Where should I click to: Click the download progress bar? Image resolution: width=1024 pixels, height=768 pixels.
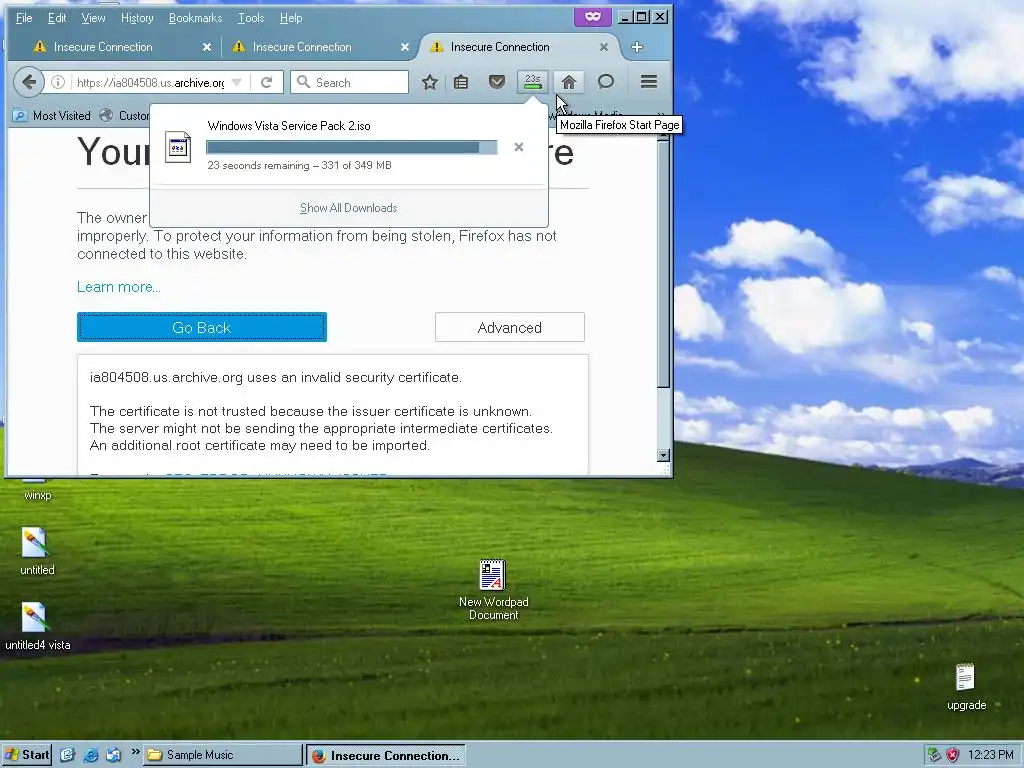click(x=351, y=148)
